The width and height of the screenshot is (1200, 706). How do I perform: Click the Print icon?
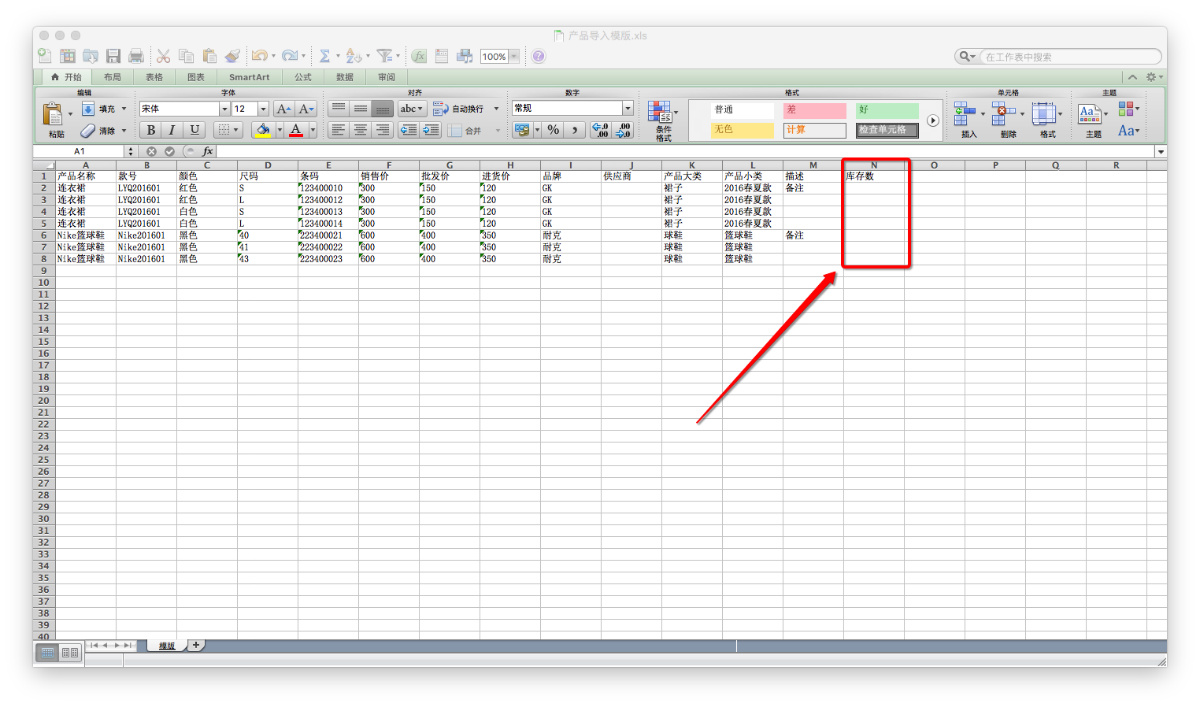[x=136, y=57]
